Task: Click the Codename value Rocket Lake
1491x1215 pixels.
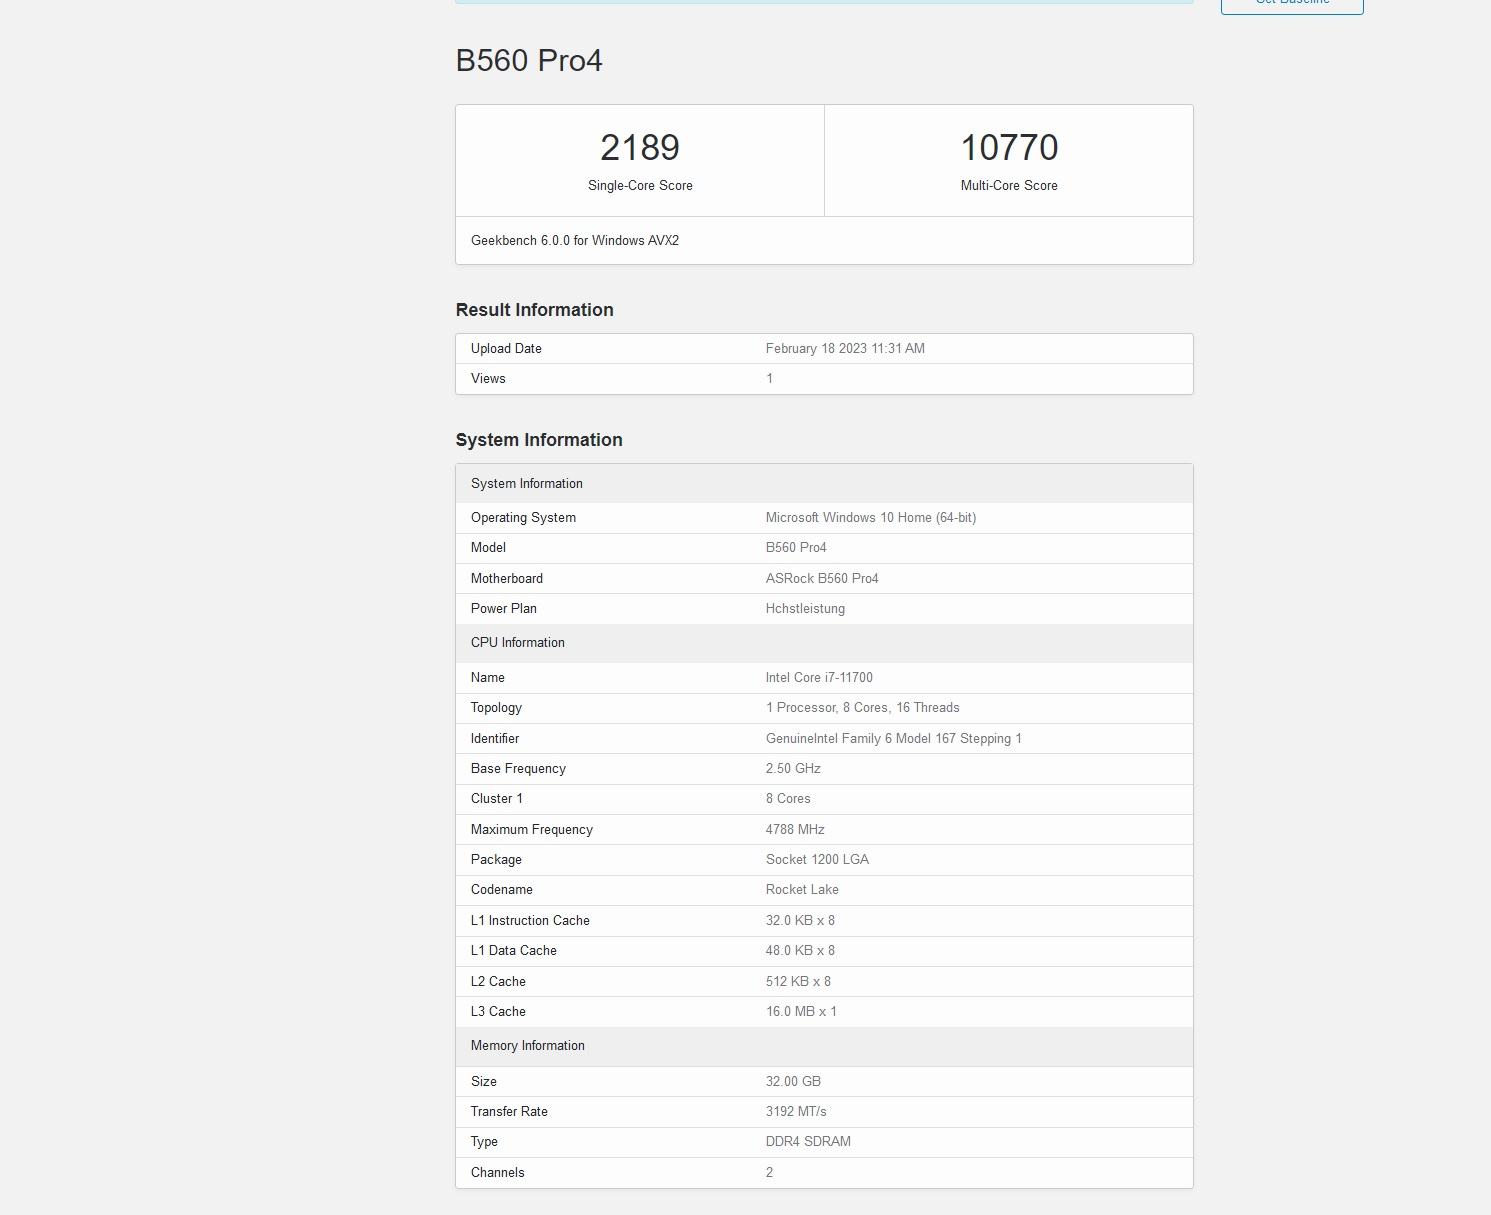Action: (802, 890)
